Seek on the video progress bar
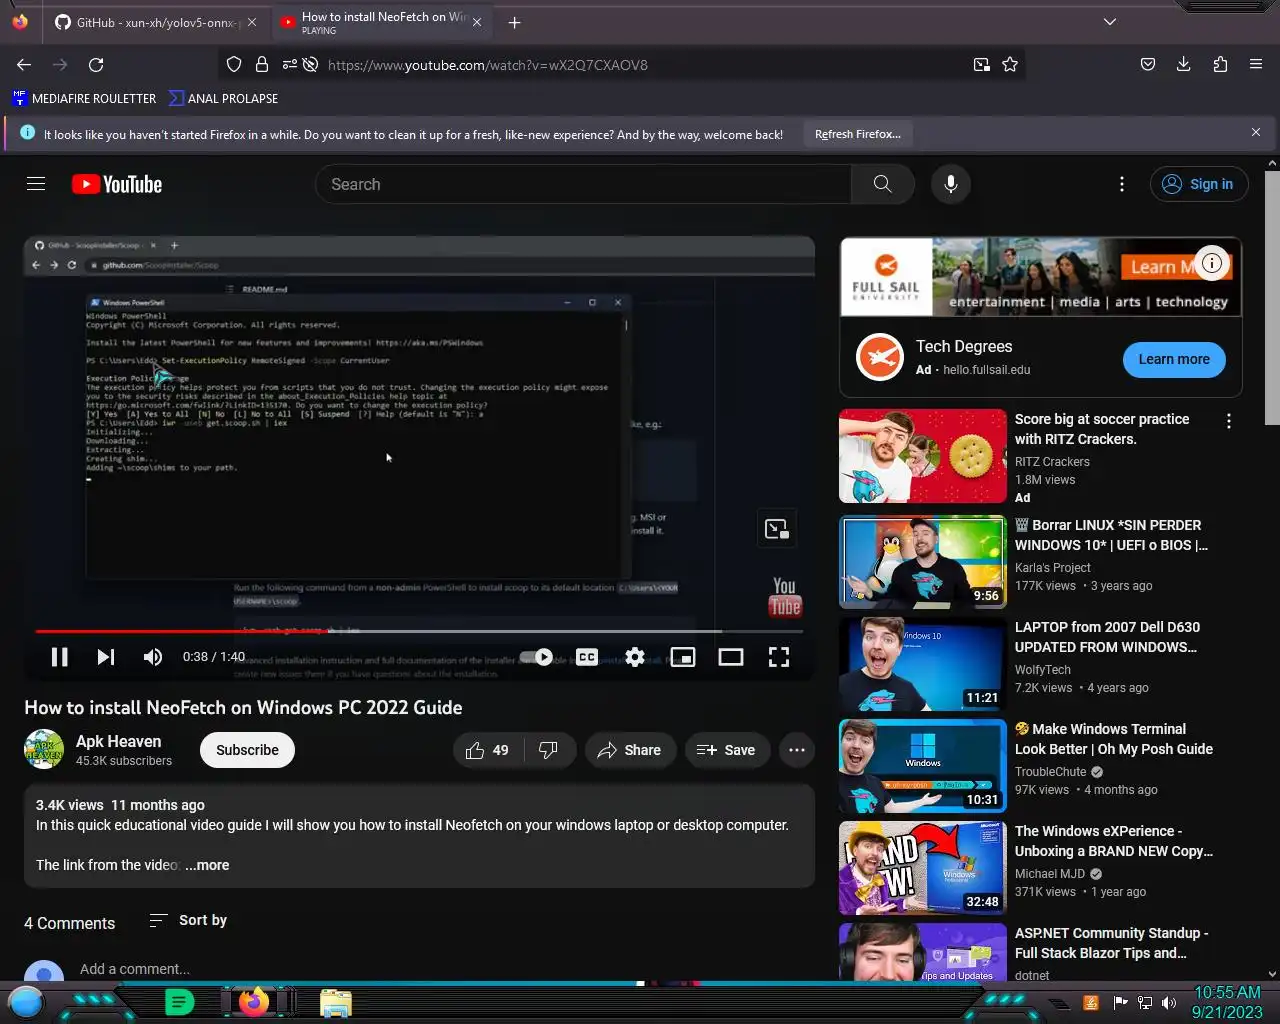 point(418,631)
